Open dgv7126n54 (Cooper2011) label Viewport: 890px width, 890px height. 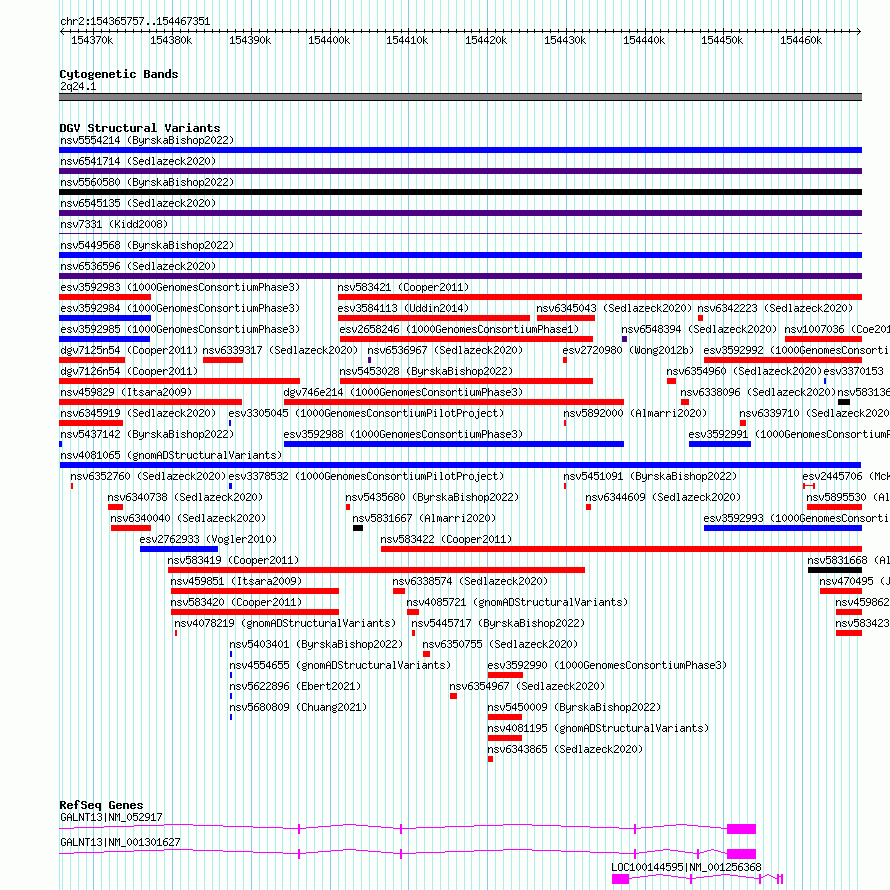(129, 371)
